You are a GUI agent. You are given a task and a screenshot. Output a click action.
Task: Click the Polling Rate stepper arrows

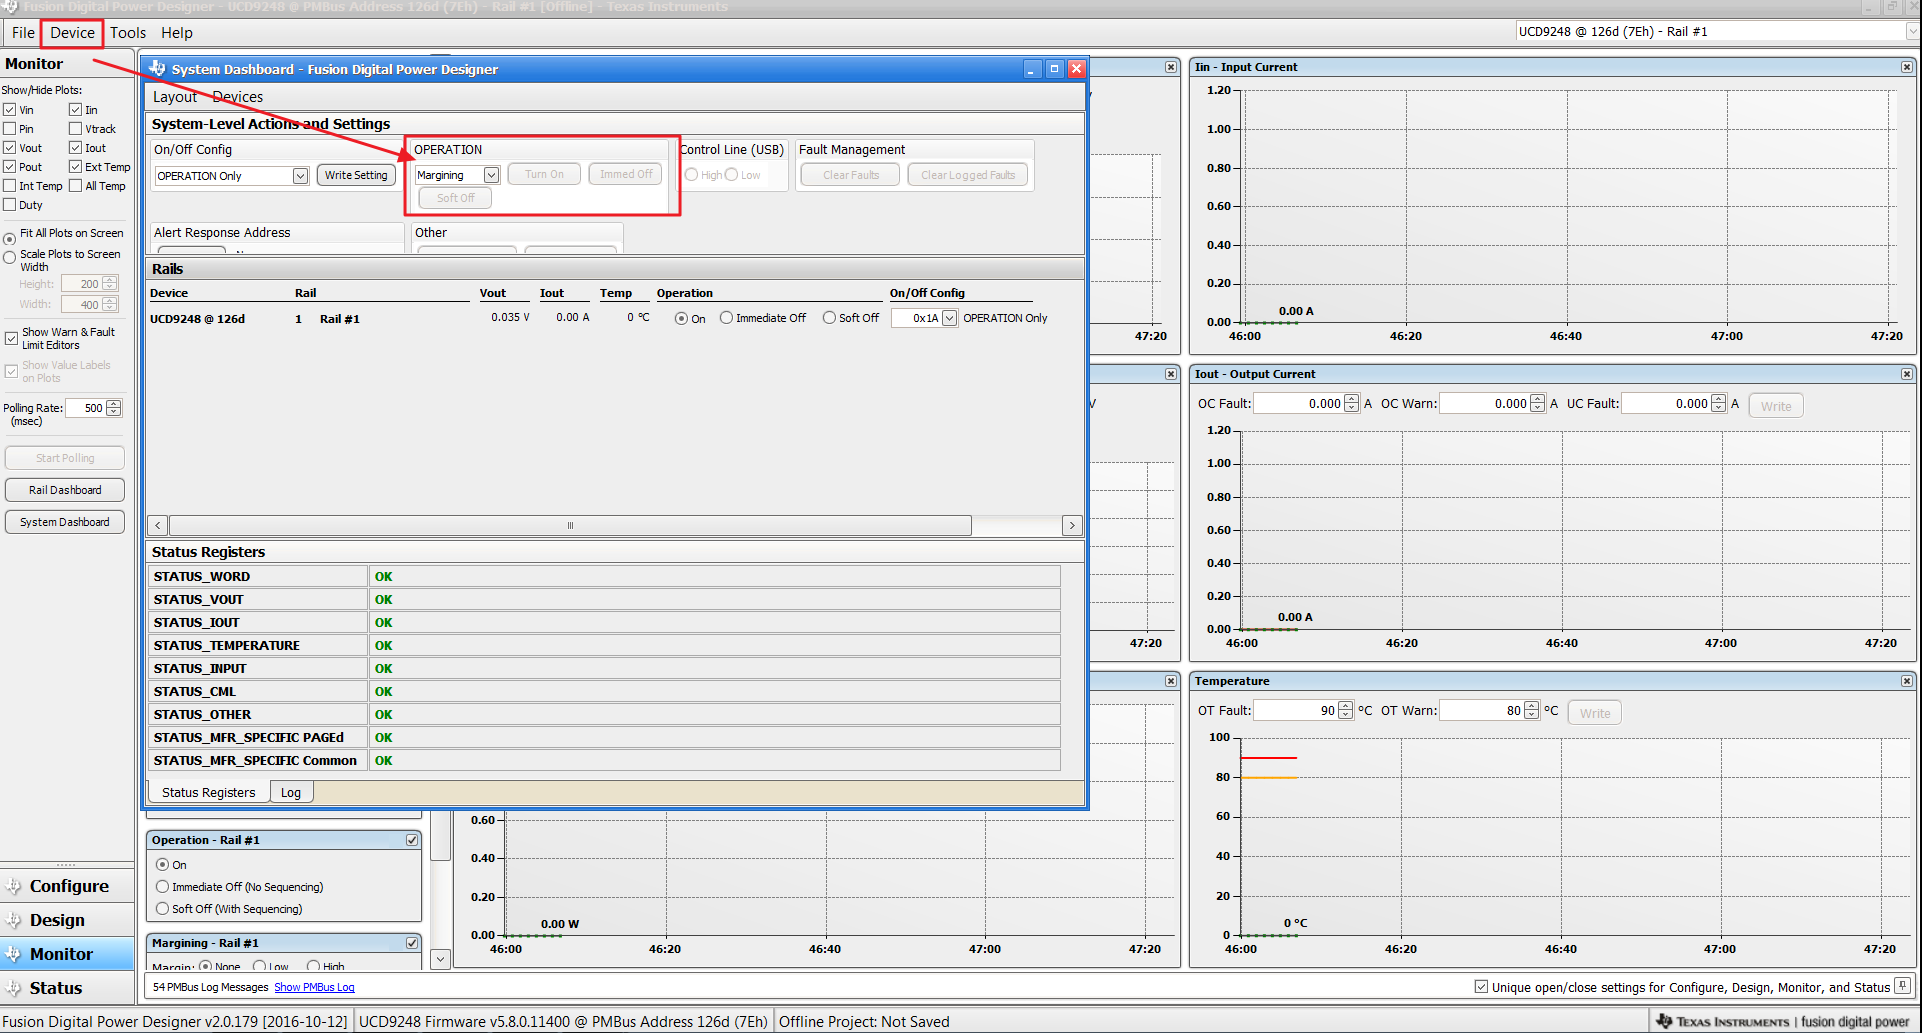[114, 408]
